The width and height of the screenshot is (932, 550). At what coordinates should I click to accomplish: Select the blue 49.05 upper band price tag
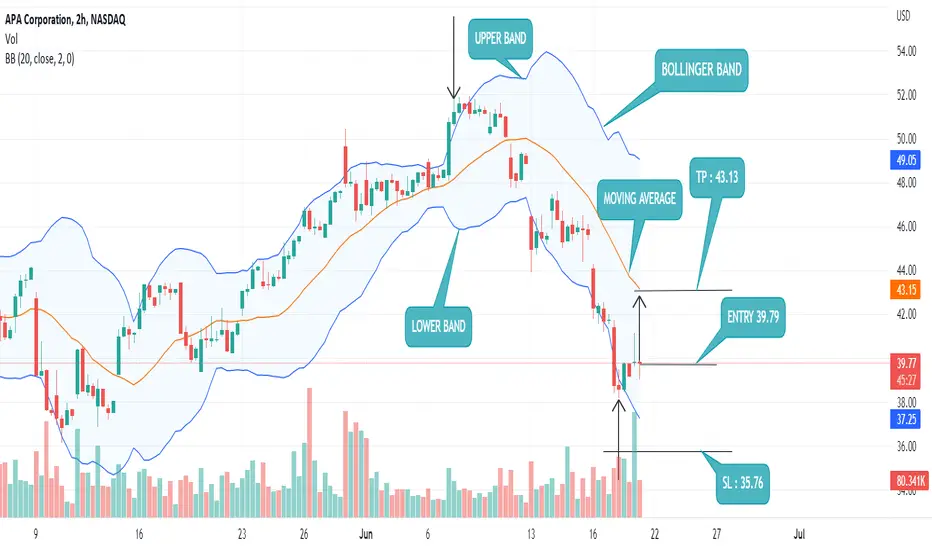[906, 160]
